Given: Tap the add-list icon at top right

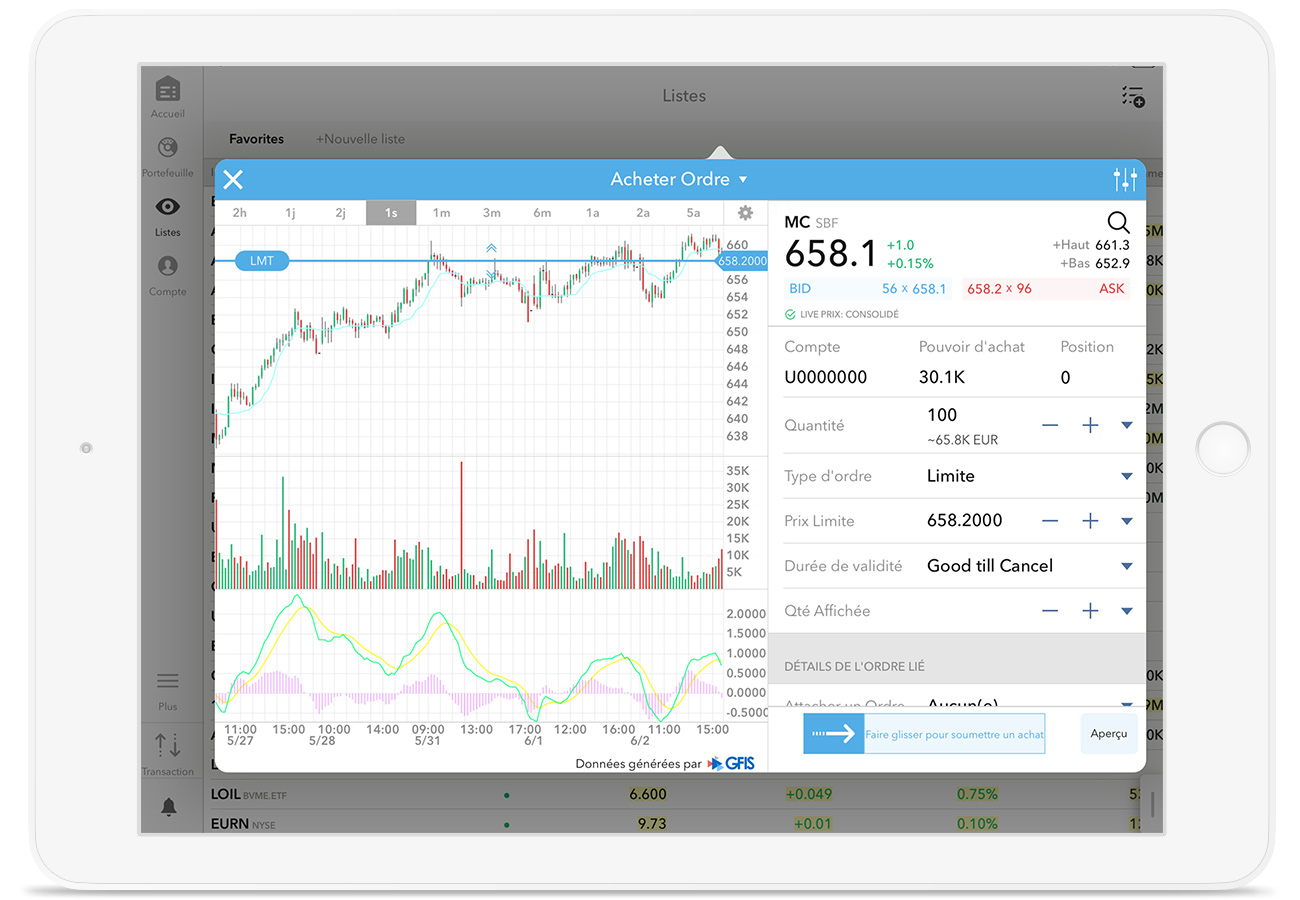Looking at the screenshot, I should tap(1132, 96).
